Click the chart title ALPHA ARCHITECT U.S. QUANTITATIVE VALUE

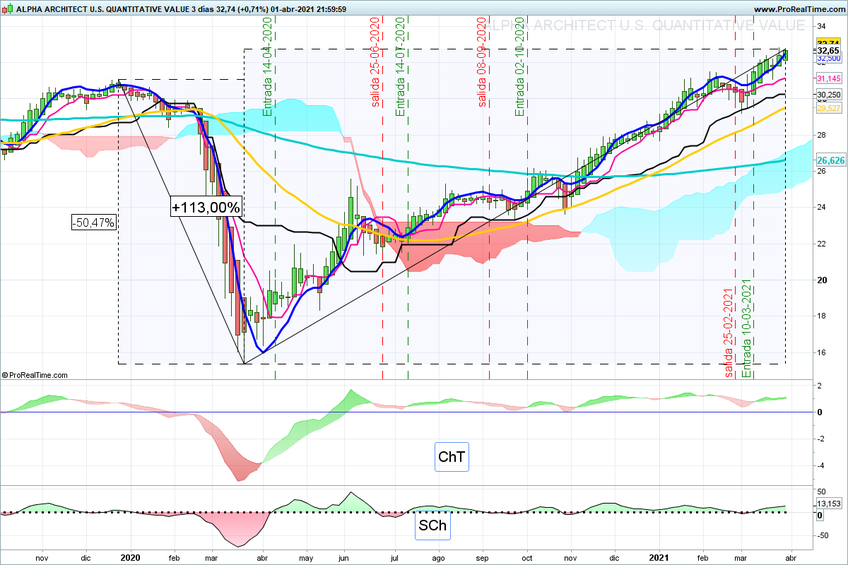coord(103,9)
